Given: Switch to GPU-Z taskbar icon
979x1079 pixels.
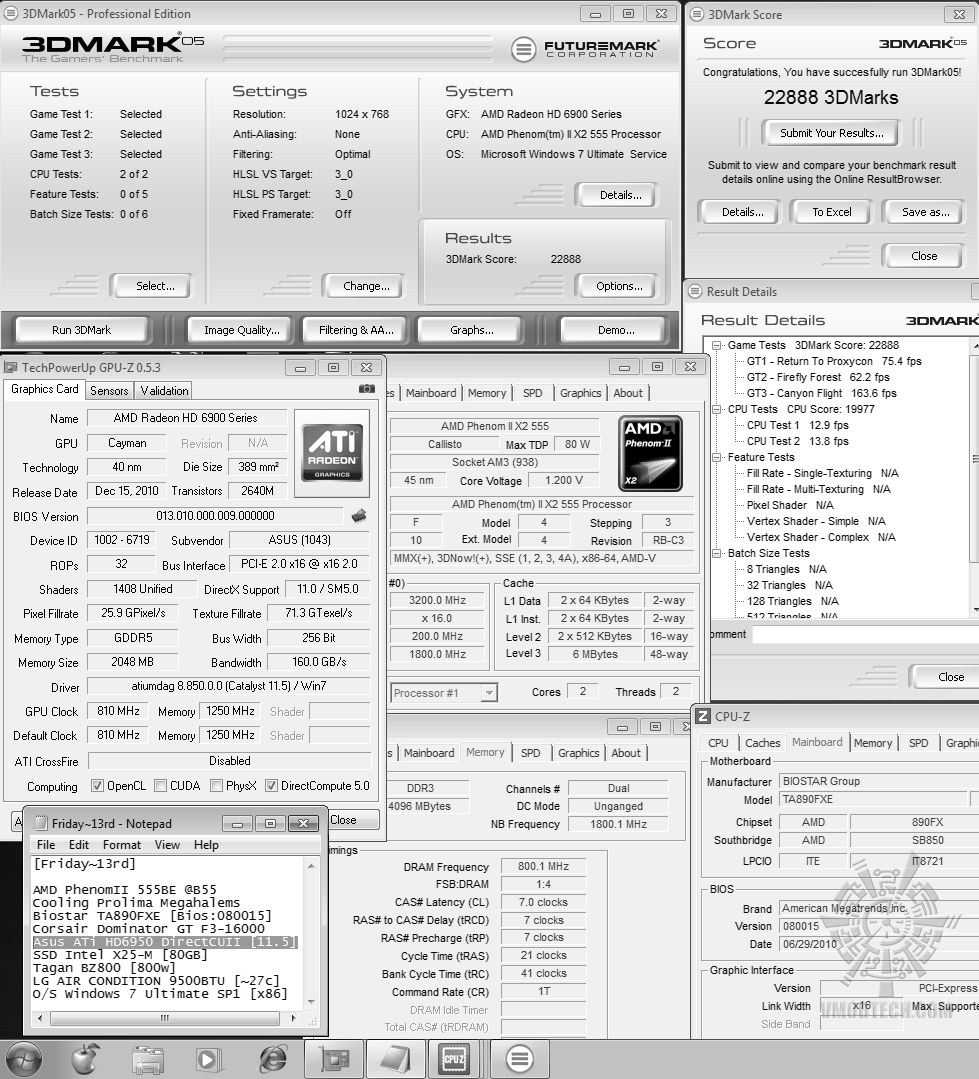Looking at the screenshot, I should pyautogui.click(x=334, y=1059).
